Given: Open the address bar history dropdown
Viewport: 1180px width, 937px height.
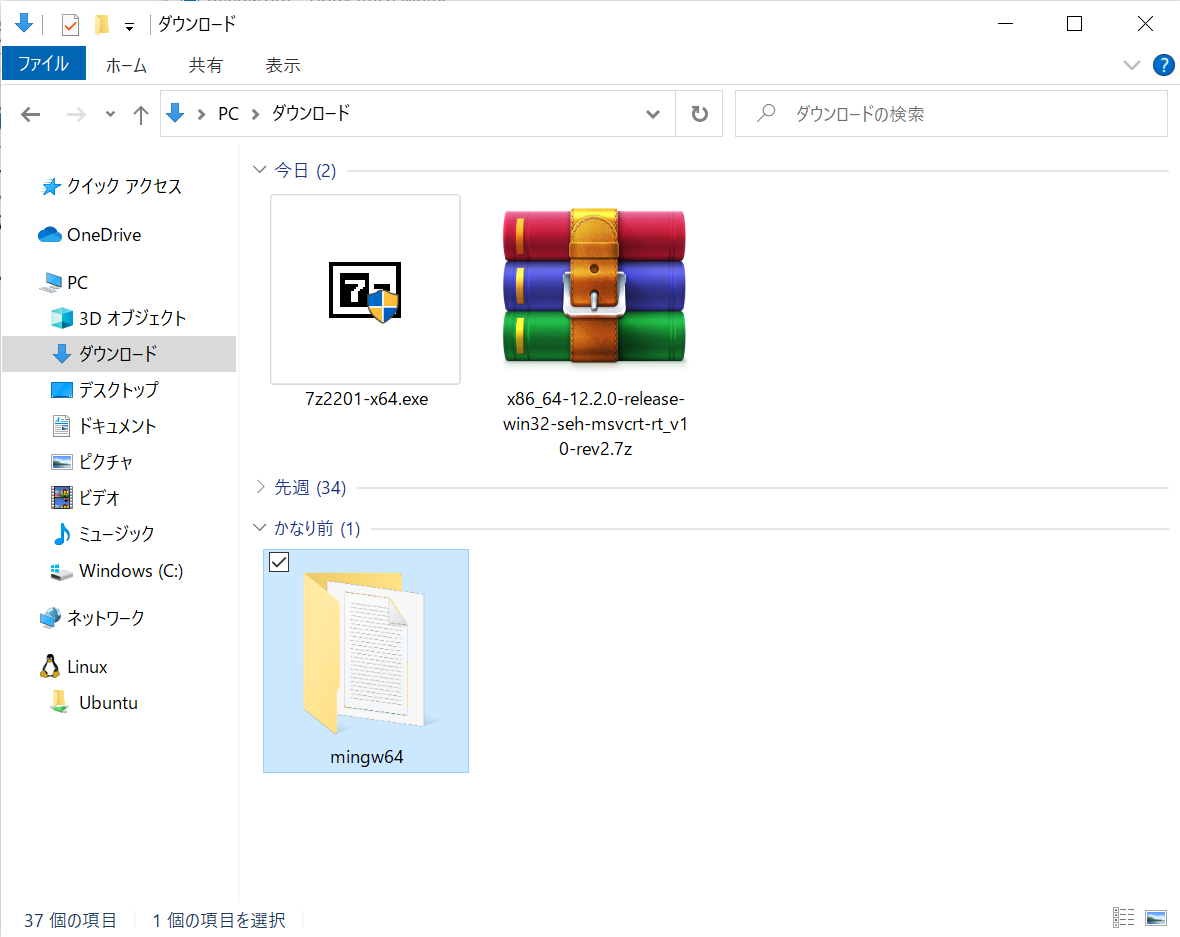Looking at the screenshot, I should tap(652, 114).
